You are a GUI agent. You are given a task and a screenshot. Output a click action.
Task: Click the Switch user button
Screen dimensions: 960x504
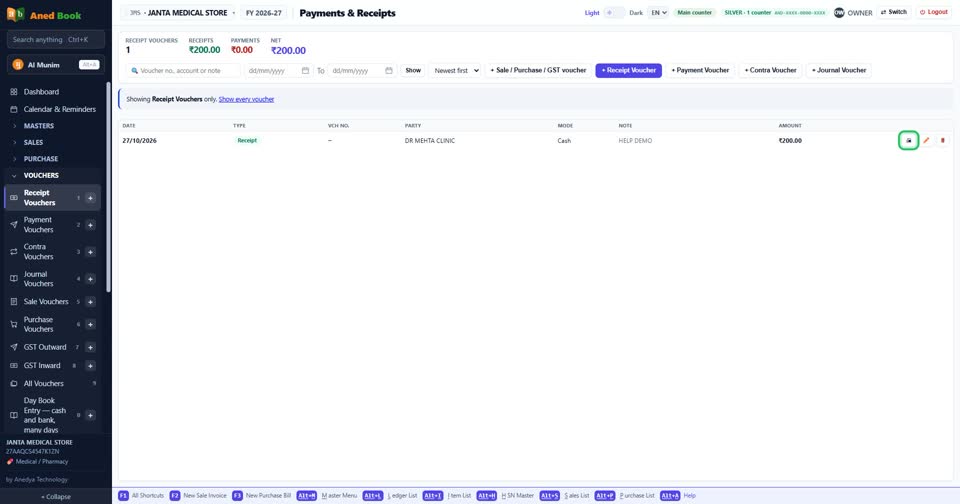click(x=894, y=12)
